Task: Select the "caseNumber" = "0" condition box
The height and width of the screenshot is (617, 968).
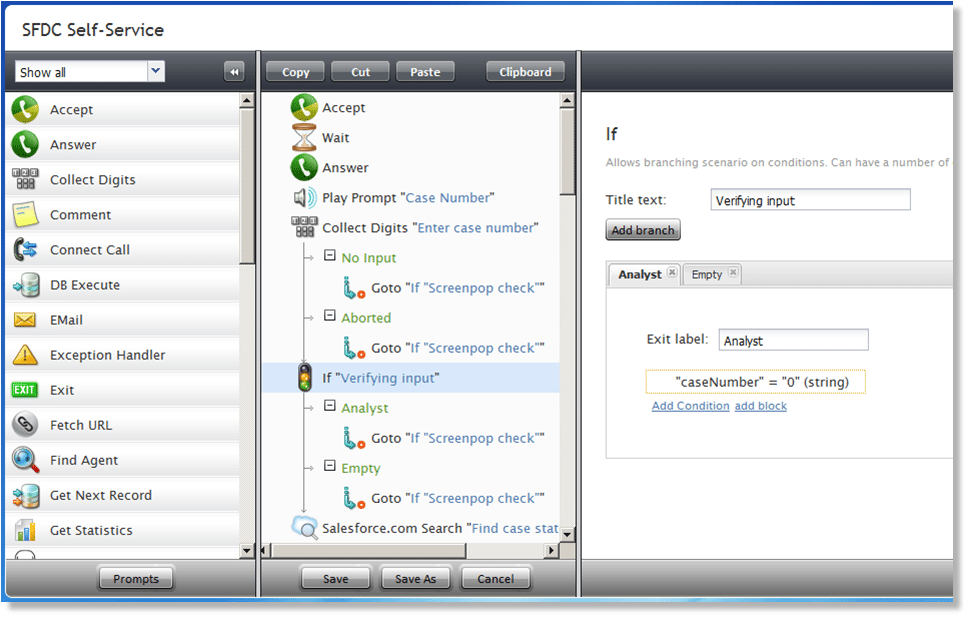Action: click(756, 382)
